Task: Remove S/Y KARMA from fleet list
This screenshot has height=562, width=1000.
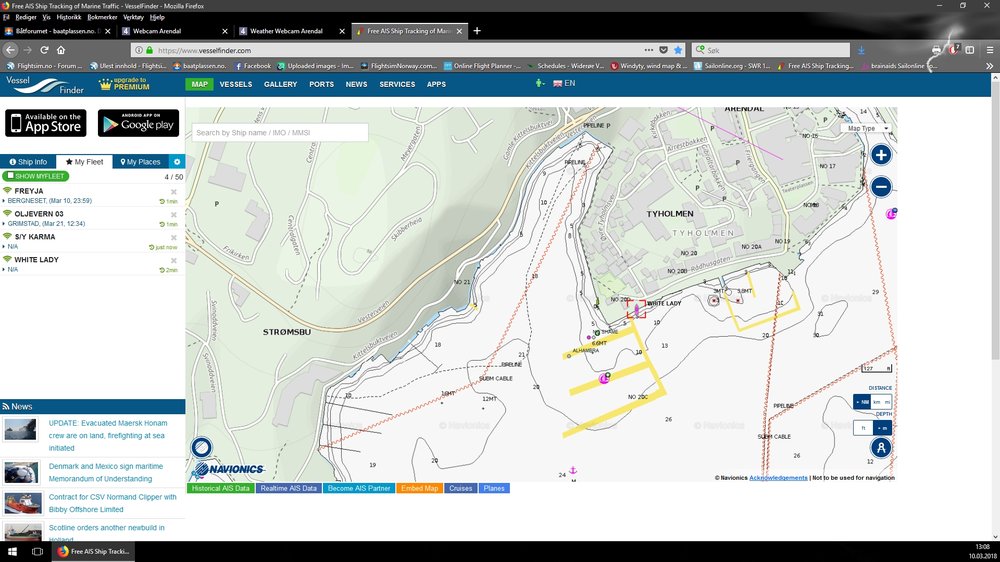Action: pyautogui.click(x=173, y=237)
